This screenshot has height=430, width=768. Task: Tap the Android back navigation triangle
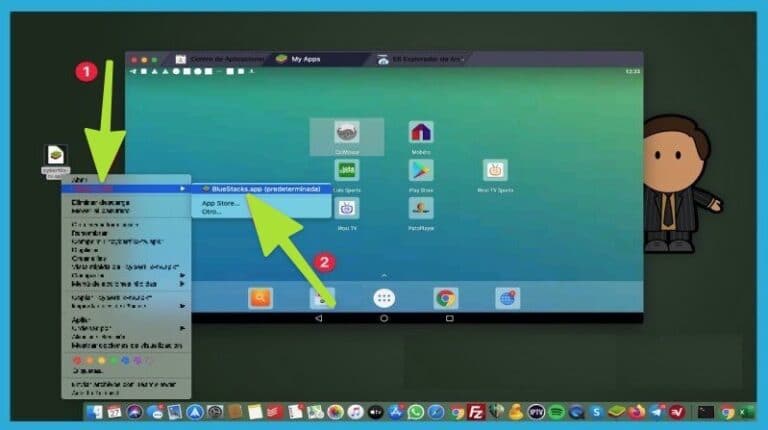(x=319, y=318)
